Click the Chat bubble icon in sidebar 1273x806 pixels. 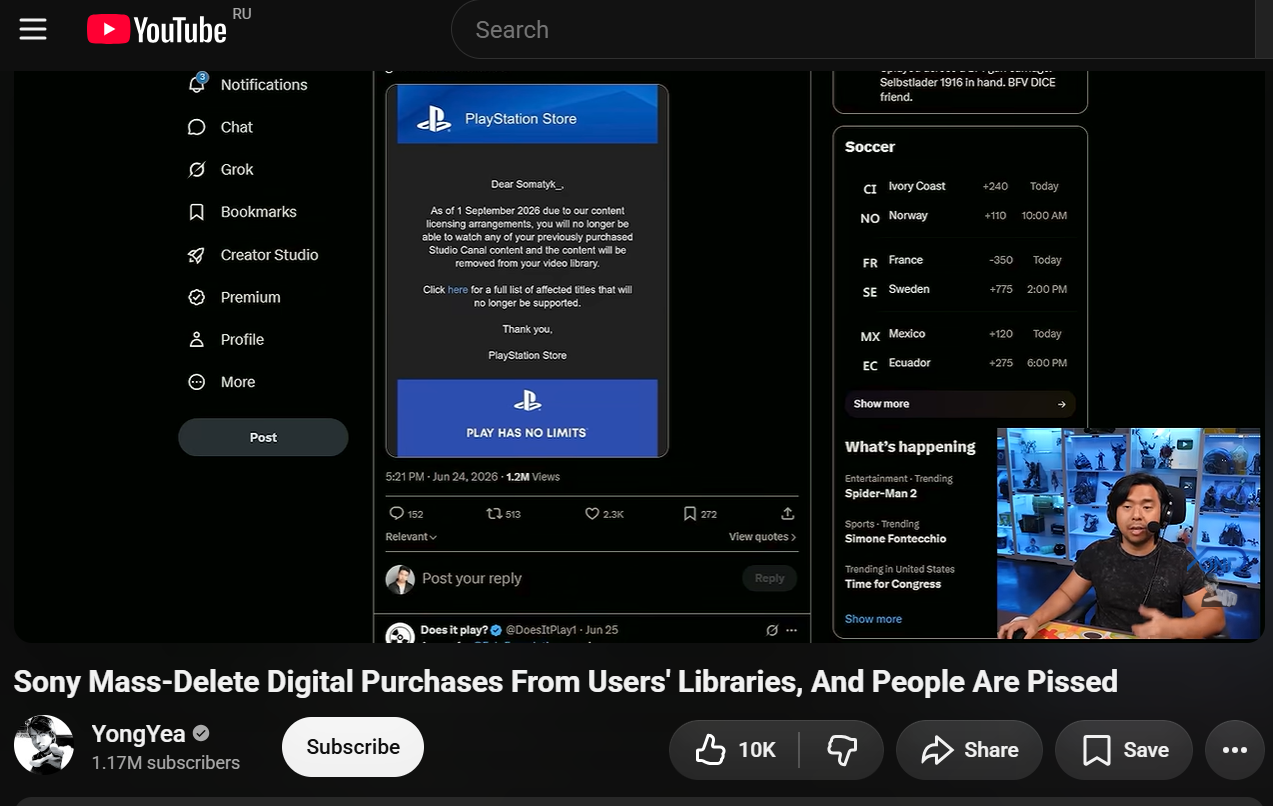(x=197, y=127)
